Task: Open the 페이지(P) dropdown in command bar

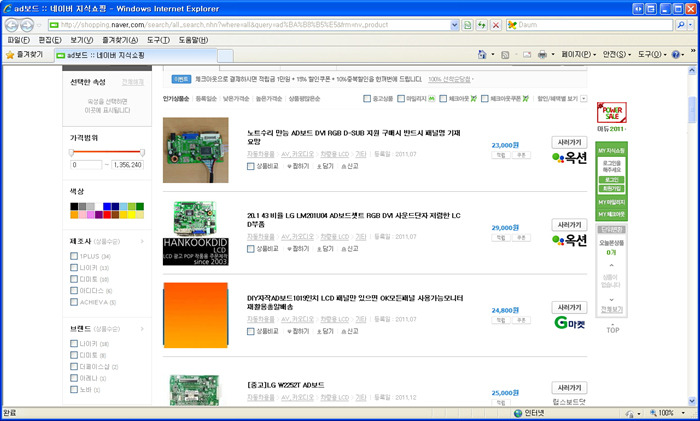Action: pyautogui.click(x=579, y=54)
